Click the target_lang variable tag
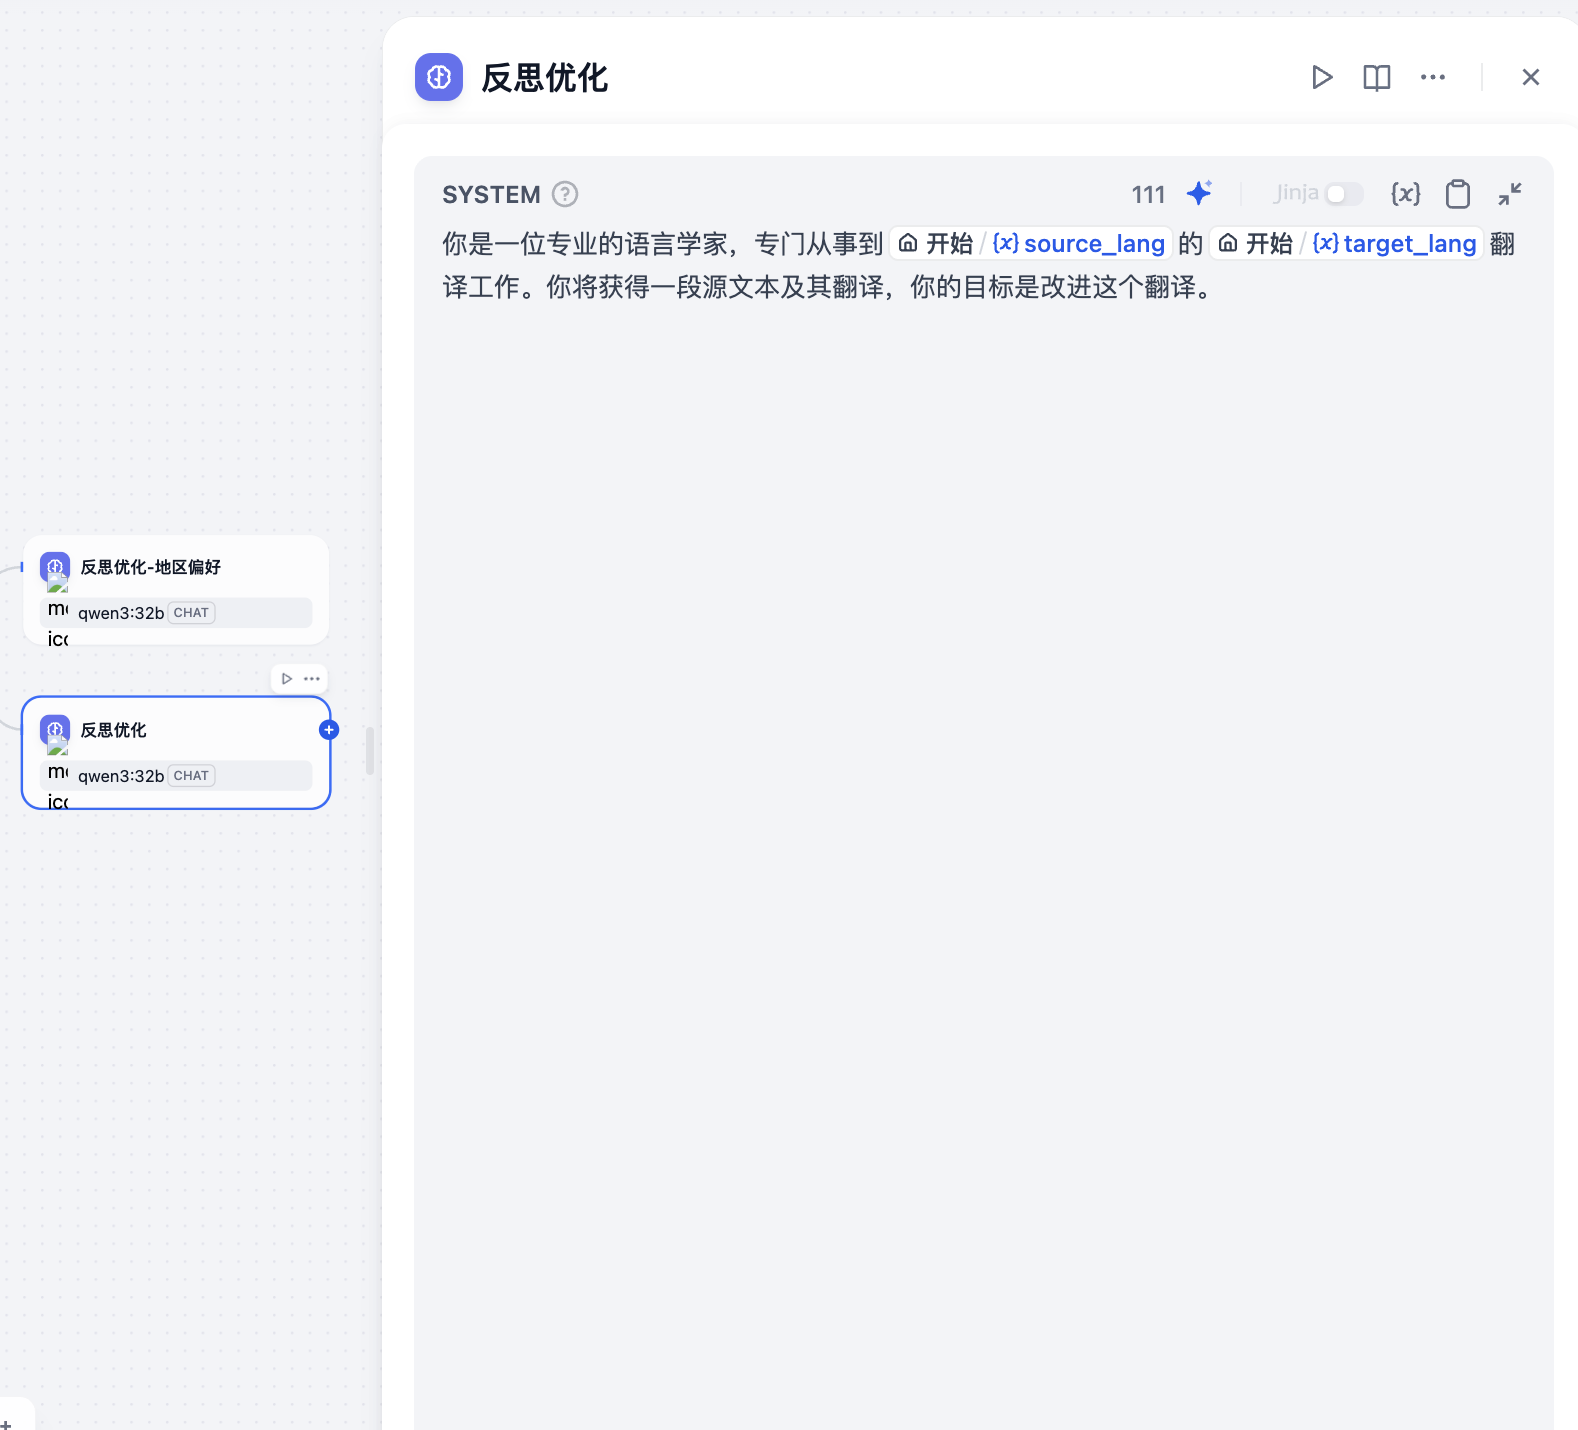Viewport: 1578px width, 1430px height. [1346, 243]
